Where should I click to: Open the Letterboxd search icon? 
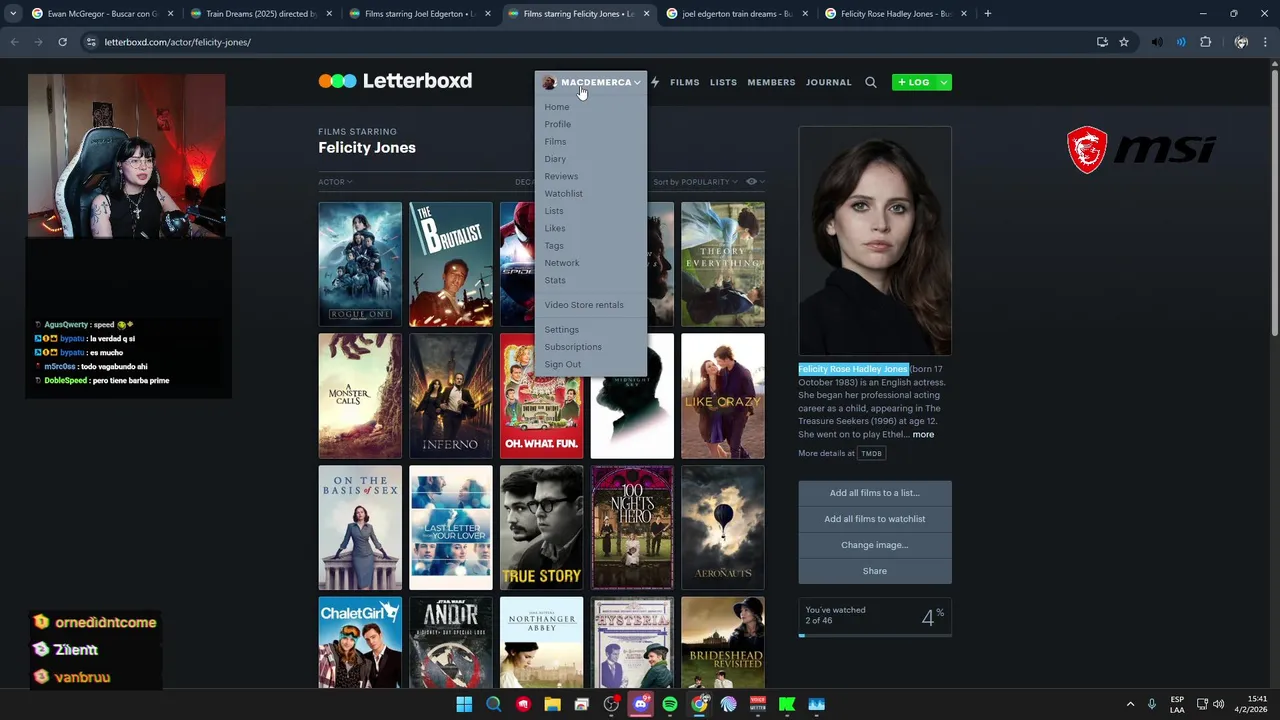tap(870, 82)
